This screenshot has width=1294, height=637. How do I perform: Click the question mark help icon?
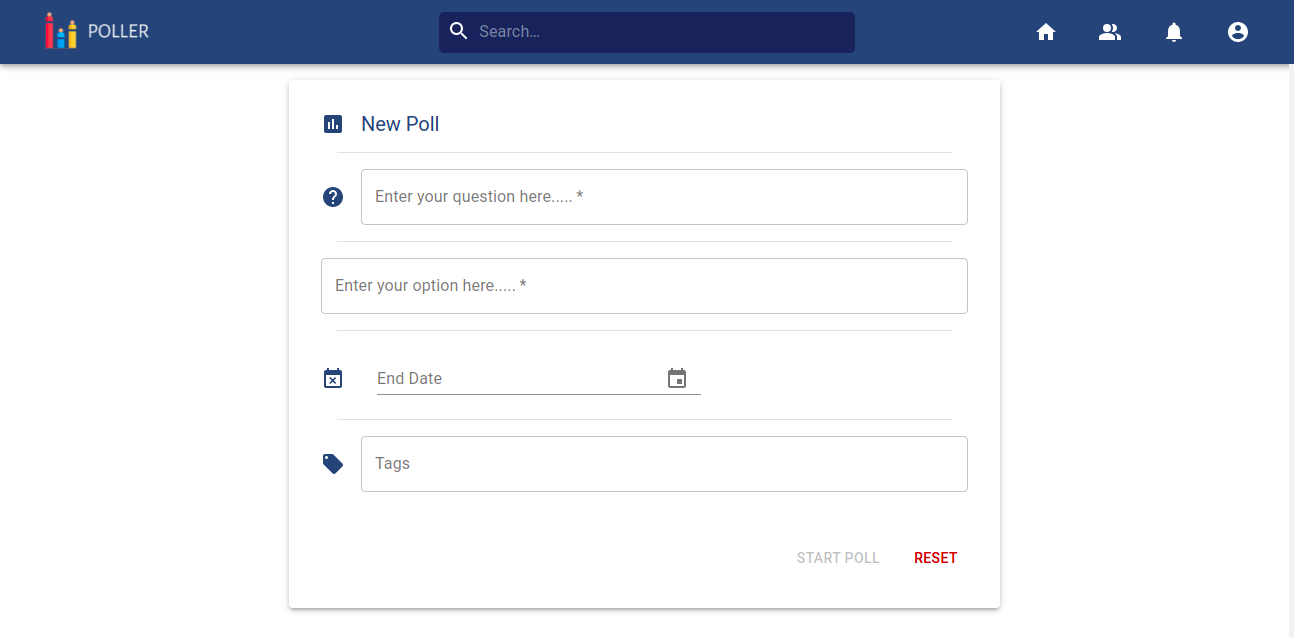pyautogui.click(x=333, y=197)
